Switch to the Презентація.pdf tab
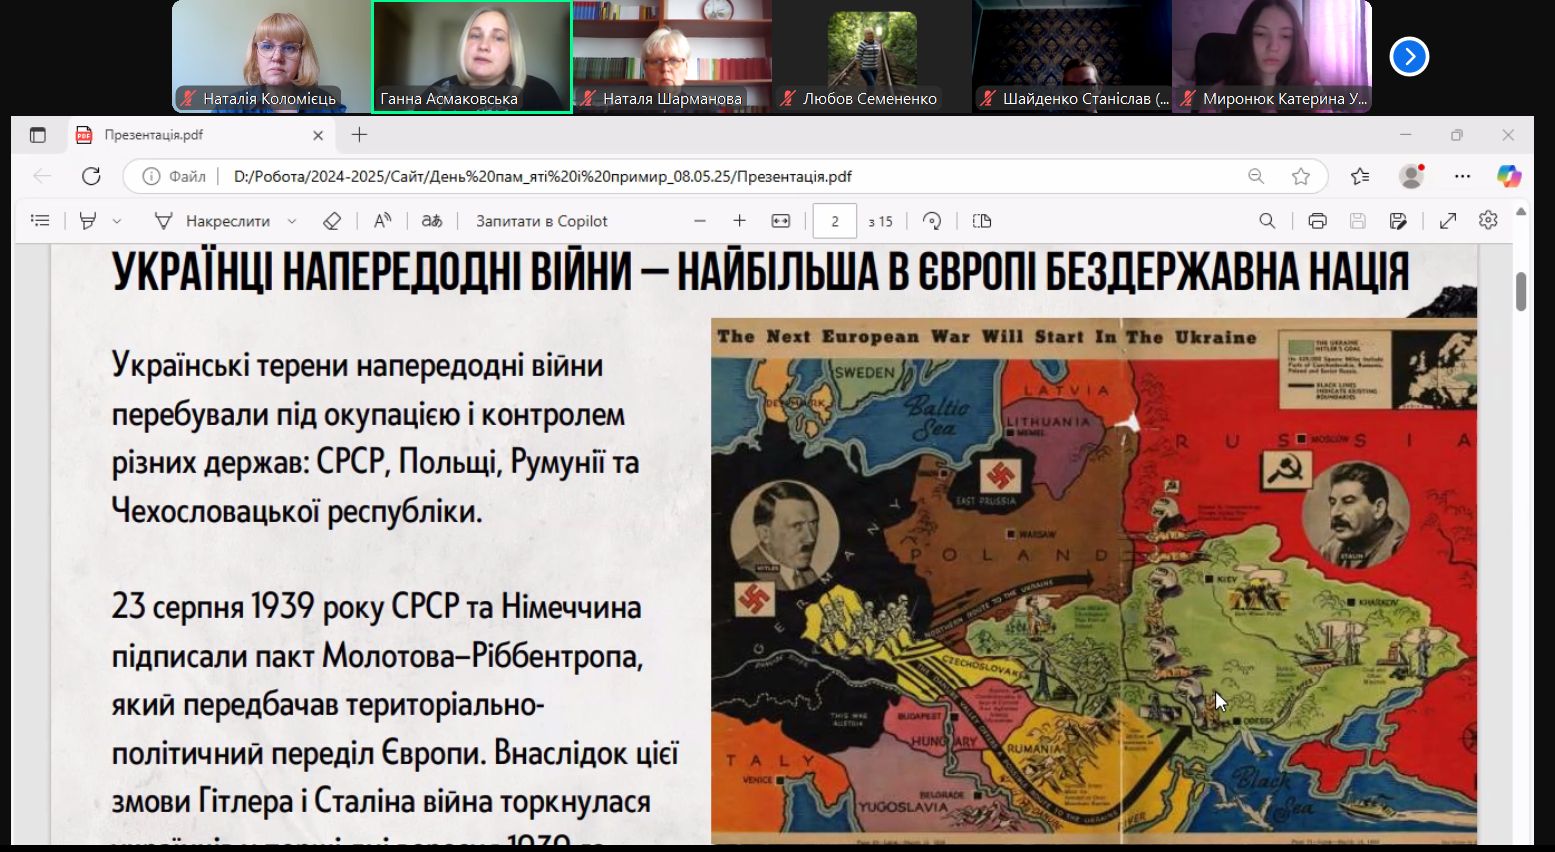The image size is (1555, 852). point(190,135)
